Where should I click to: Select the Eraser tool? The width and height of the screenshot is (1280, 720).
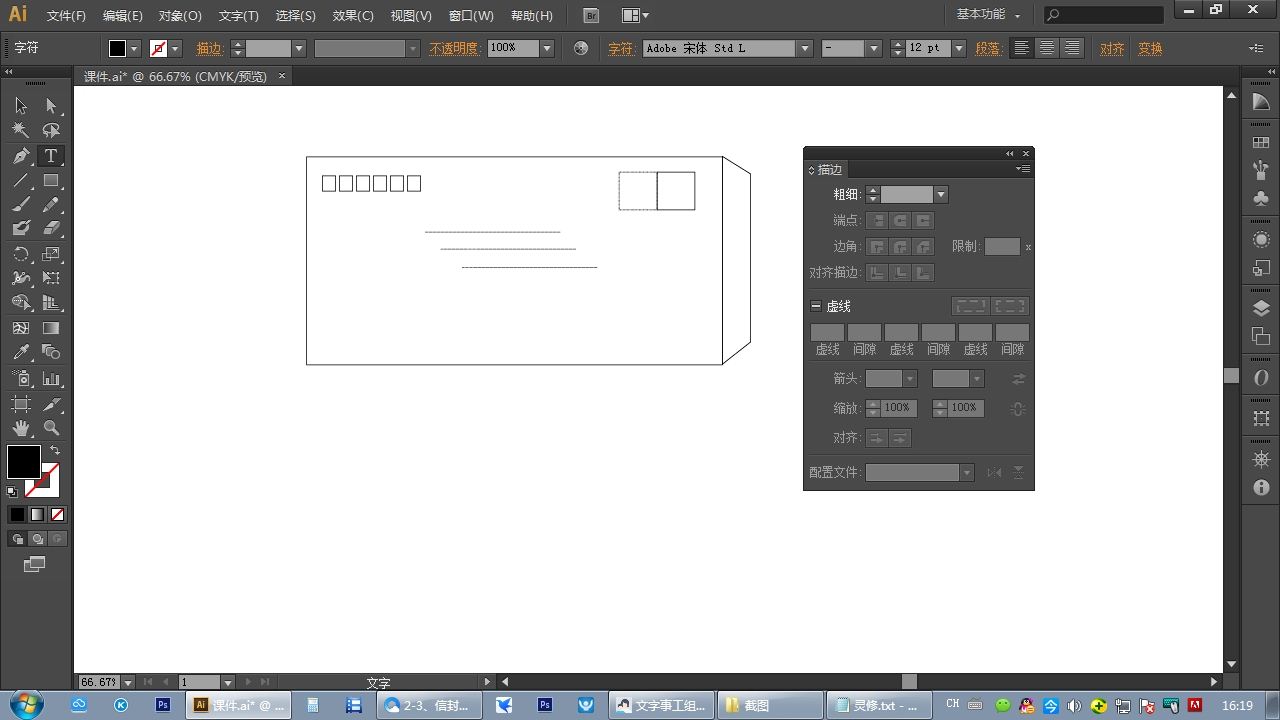tap(51, 229)
